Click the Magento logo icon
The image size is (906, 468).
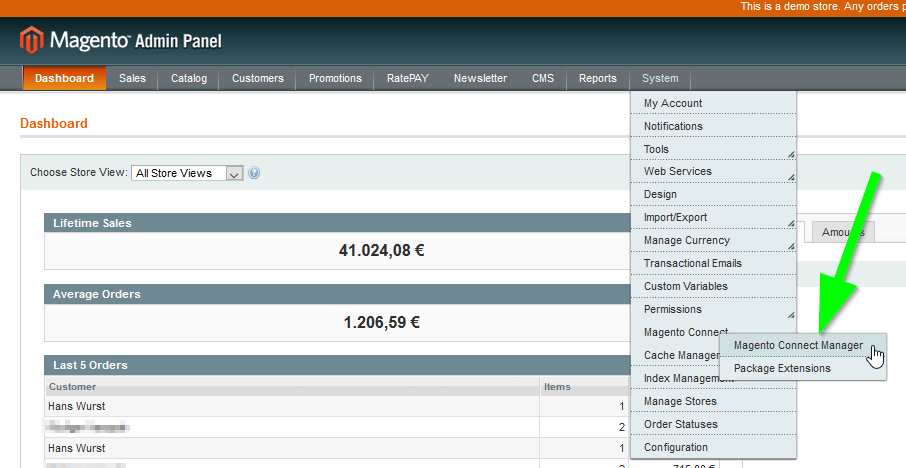click(32, 41)
